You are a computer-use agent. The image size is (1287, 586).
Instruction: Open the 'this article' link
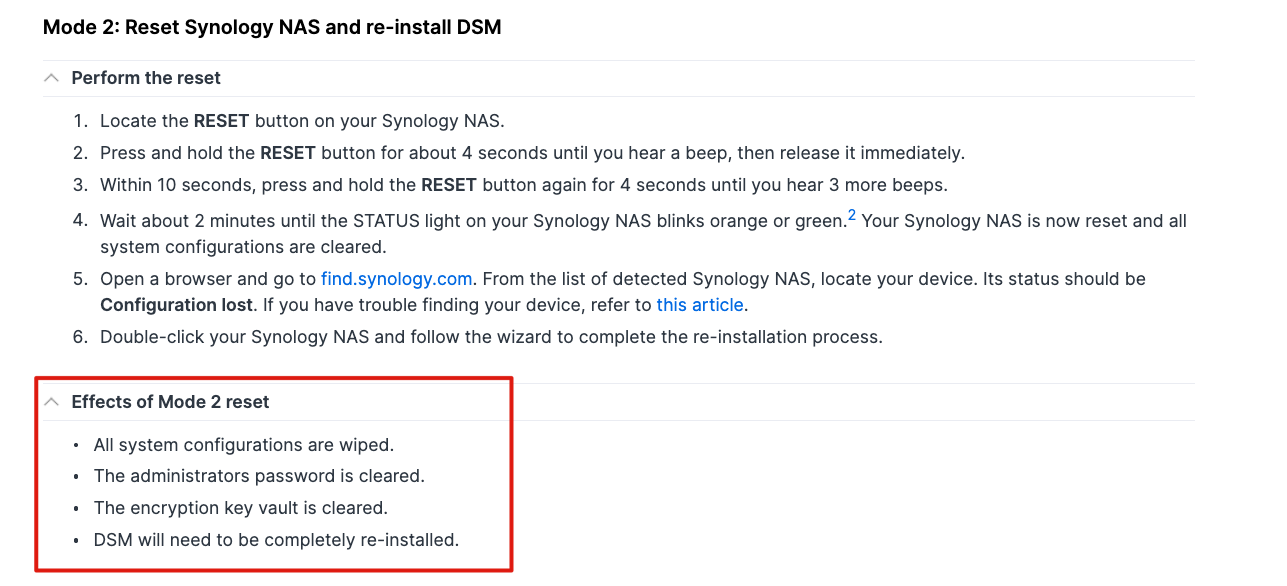pos(700,305)
